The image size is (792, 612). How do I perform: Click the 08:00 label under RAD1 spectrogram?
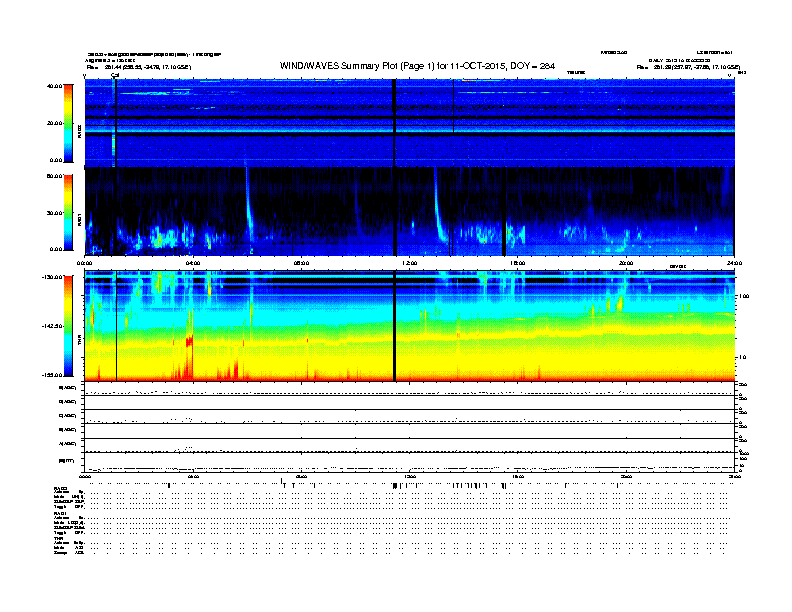(301, 263)
